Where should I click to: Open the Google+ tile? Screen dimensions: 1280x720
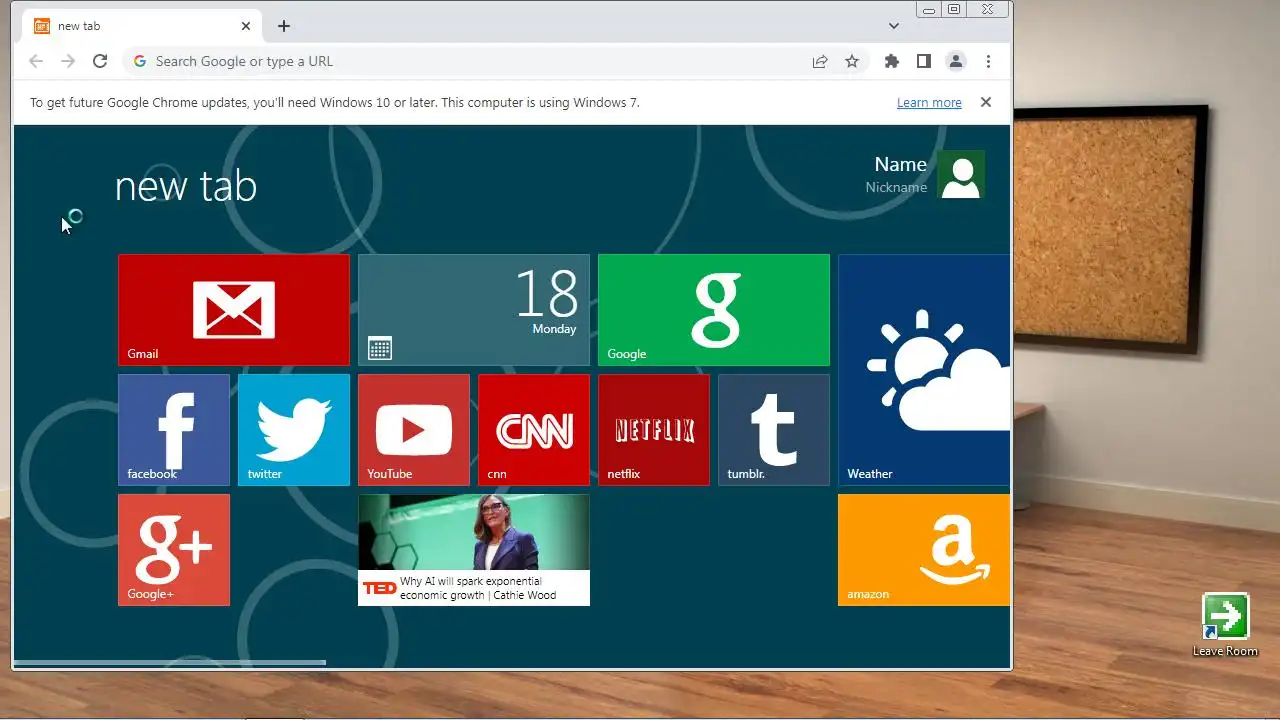click(174, 550)
